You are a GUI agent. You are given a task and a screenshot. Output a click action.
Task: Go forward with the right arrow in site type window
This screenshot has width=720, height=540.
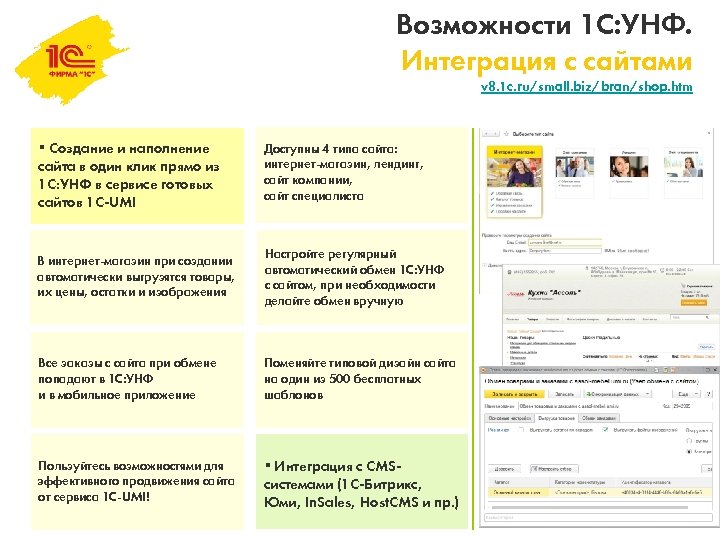pos(495,134)
